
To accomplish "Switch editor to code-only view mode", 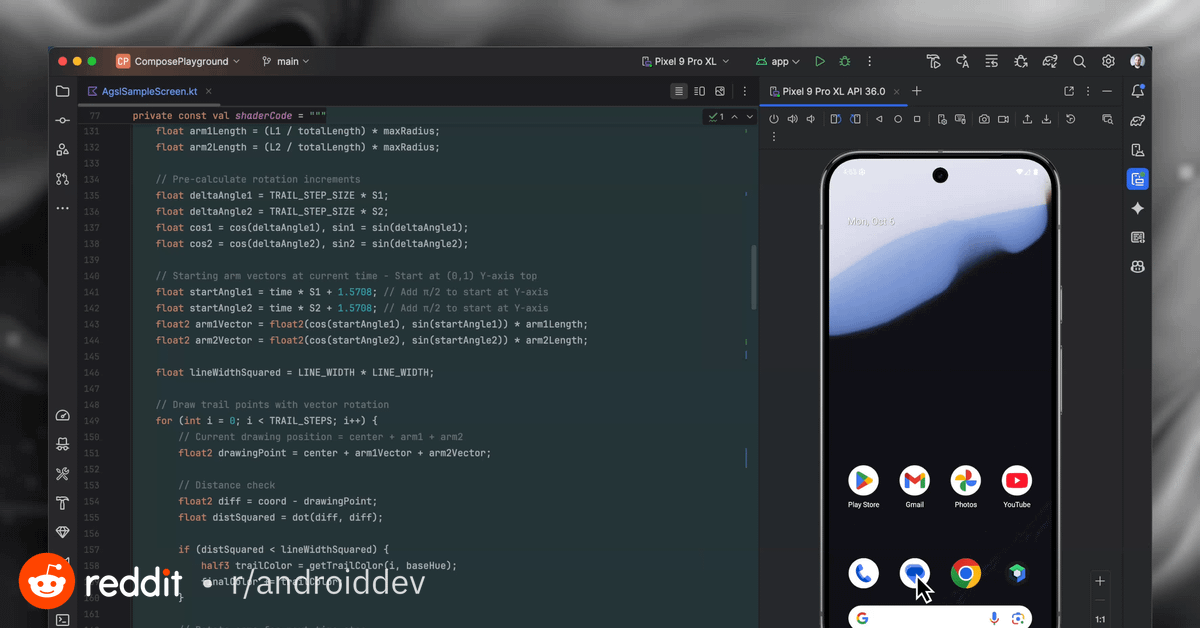I will point(679,91).
